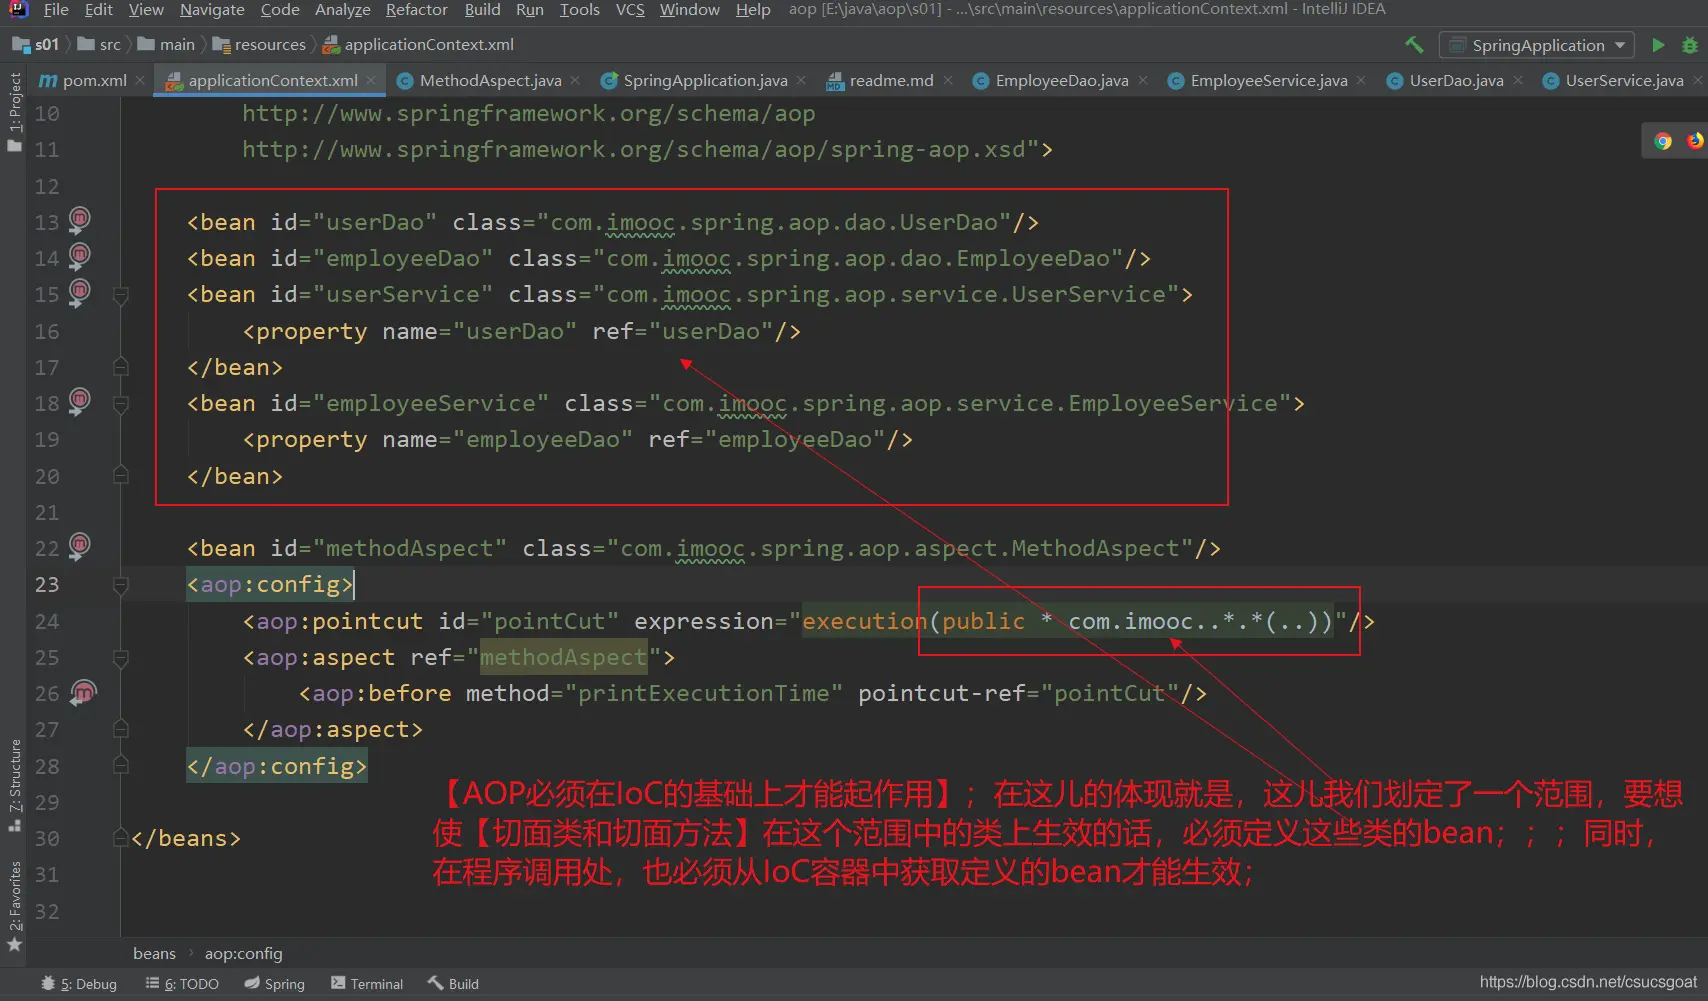
Task: Open in Chrome browser icon
Action: click(1663, 141)
